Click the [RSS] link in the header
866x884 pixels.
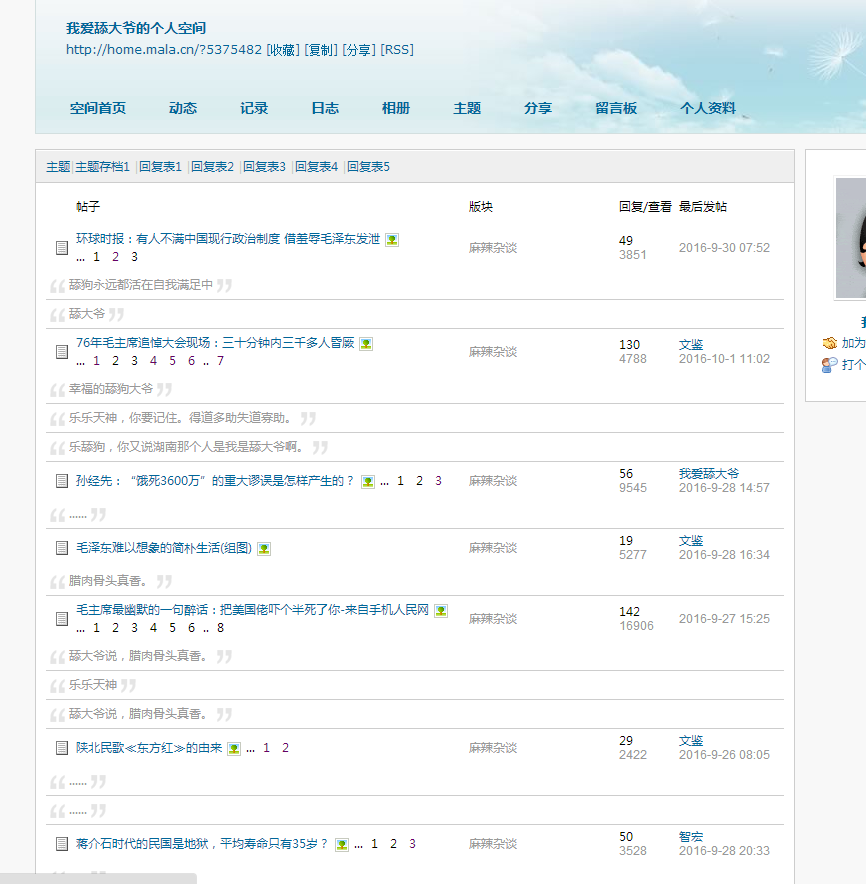click(x=397, y=50)
